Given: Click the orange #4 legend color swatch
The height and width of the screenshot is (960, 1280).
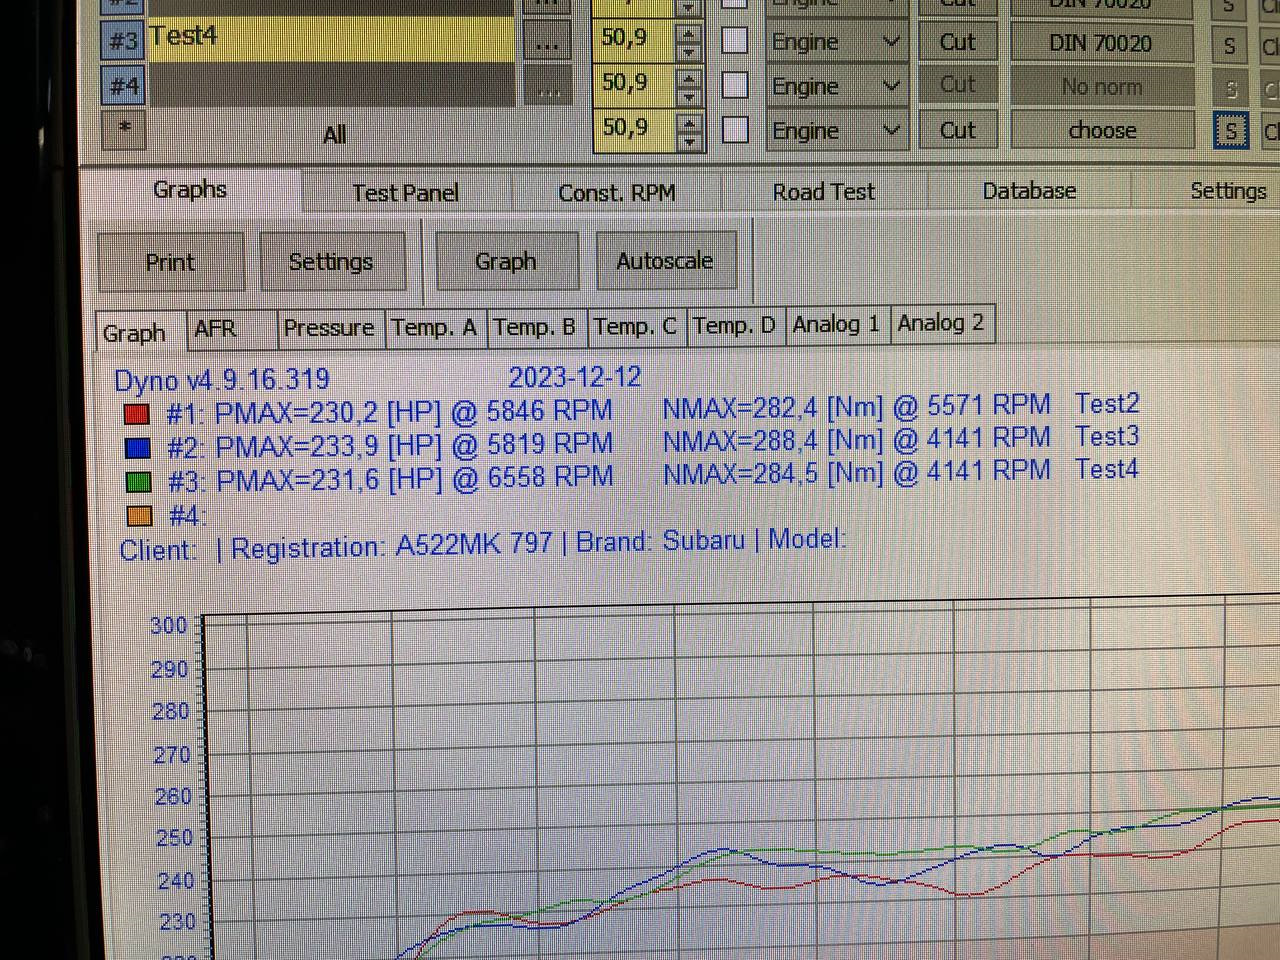Looking at the screenshot, I should coord(140,516).
